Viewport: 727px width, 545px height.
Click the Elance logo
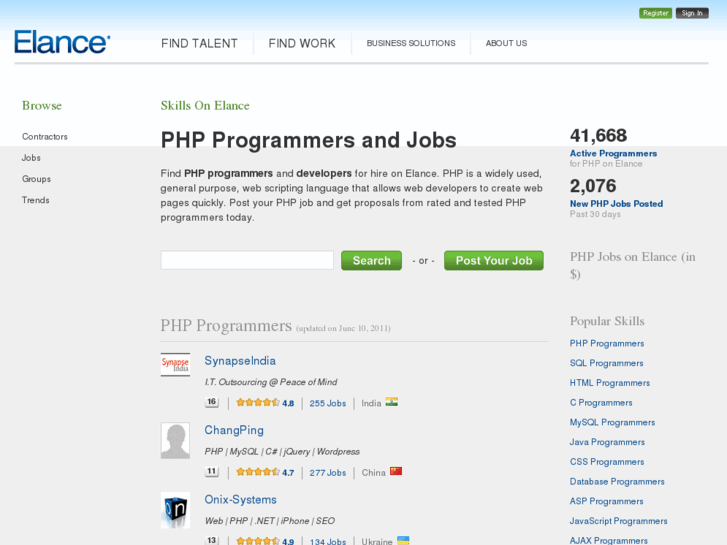[x=62, y=42]
